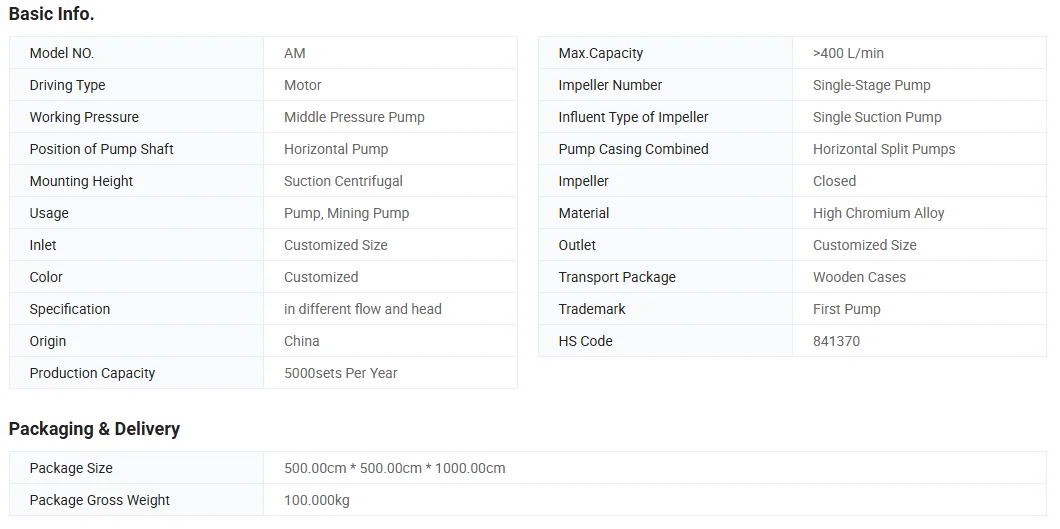The image size is (1060, 529).
Task: Click the HS Code value 841370
Action: (x=836, y=341)
